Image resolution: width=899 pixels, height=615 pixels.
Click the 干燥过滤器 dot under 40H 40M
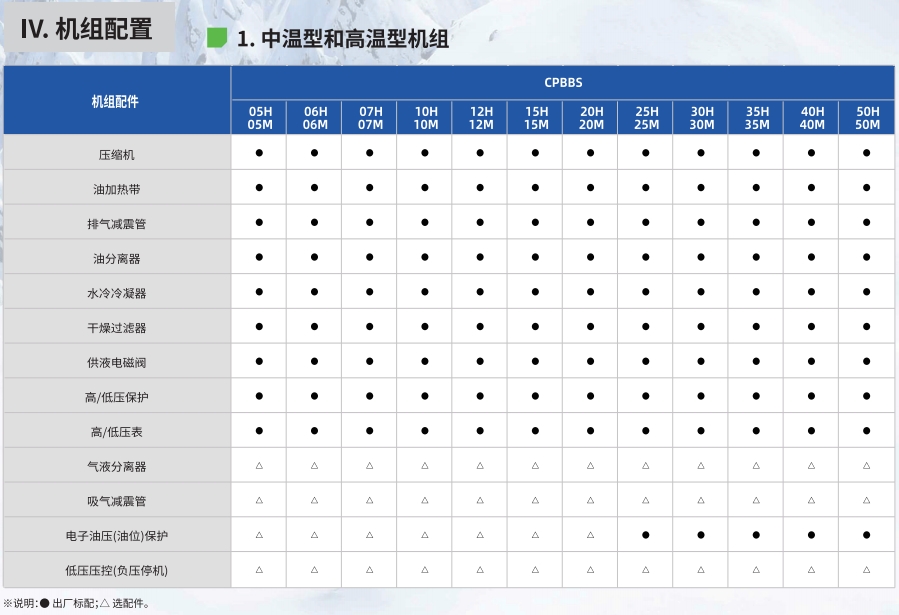(811, 327)
